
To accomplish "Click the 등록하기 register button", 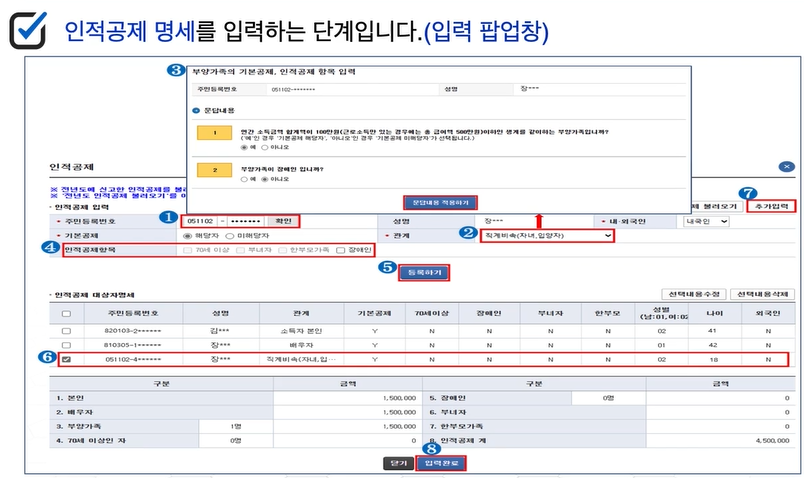I will 424,273.
